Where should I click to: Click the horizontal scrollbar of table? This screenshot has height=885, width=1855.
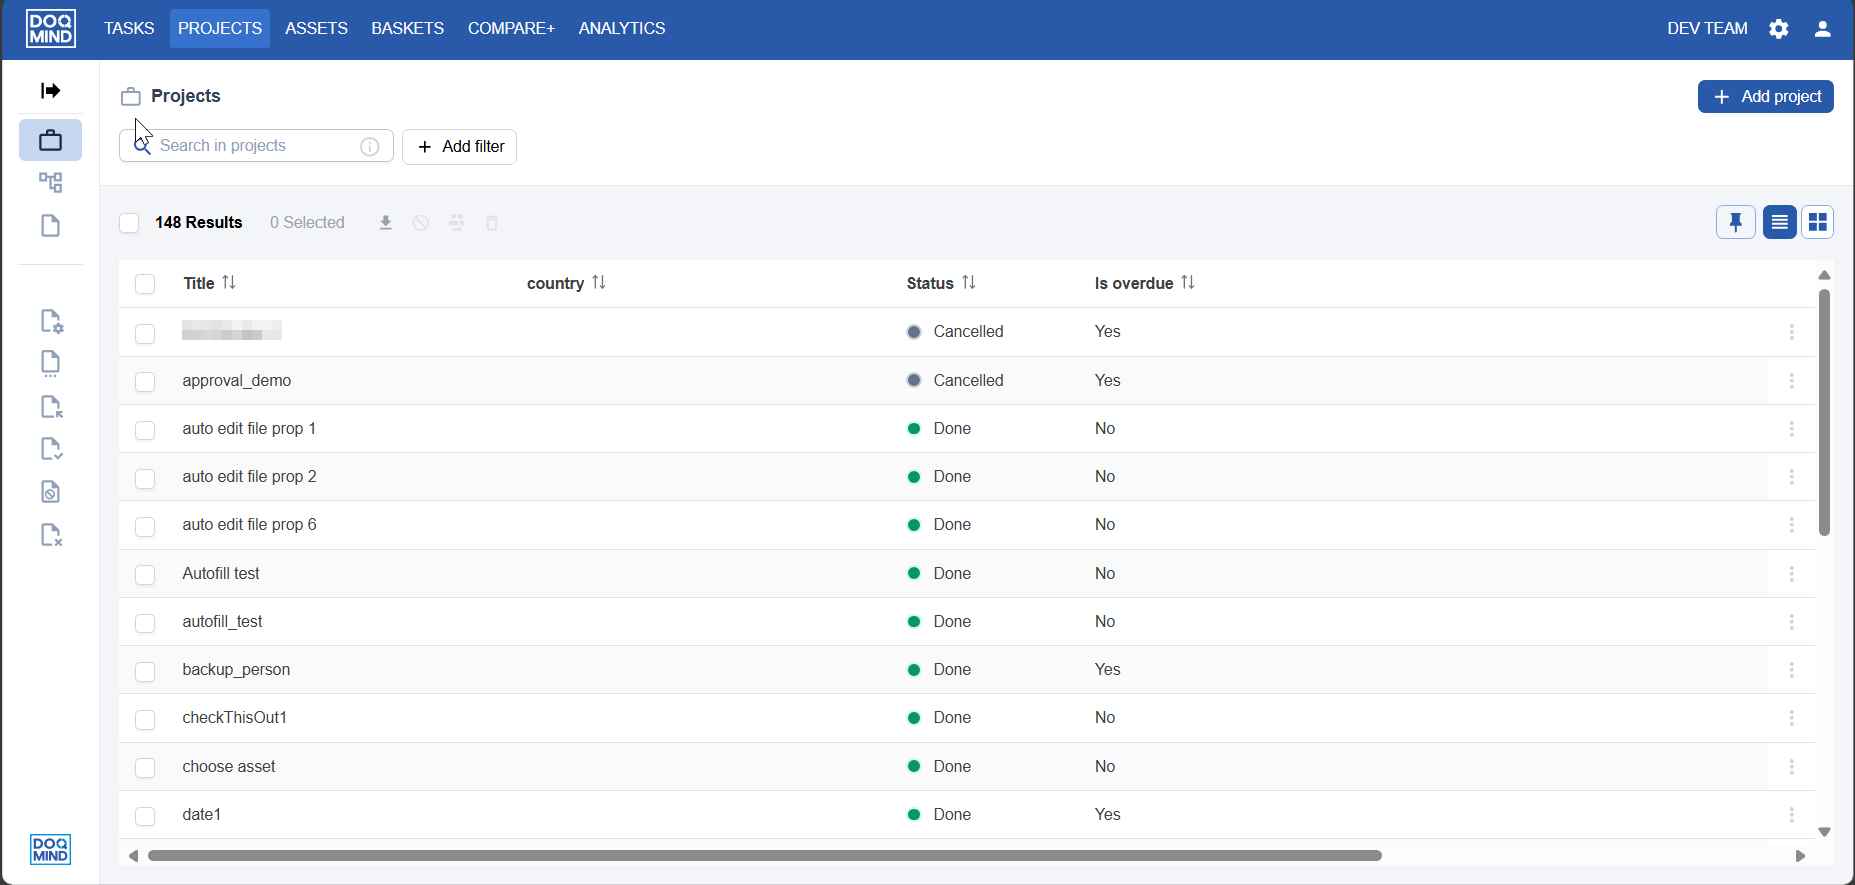[764, 856]
